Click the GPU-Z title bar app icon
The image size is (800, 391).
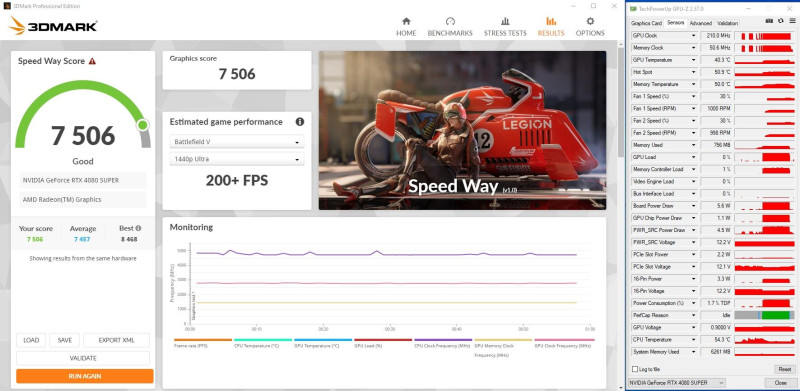[x=633, y=9]
